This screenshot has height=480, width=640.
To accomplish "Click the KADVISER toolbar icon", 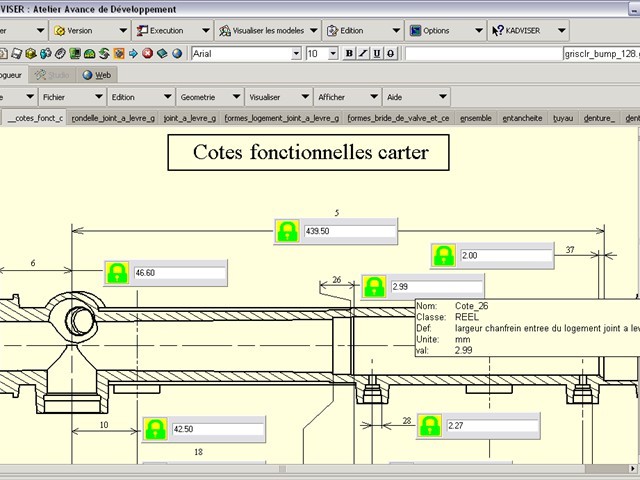I will point(497,30).
